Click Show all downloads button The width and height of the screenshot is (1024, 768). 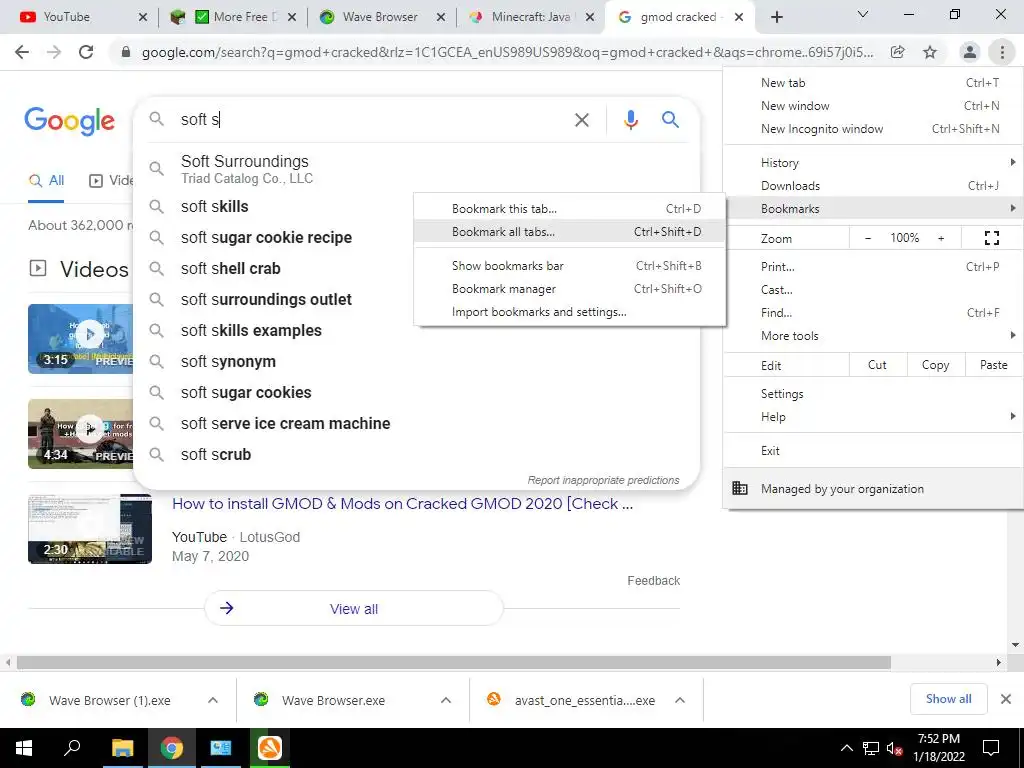click(x=948, y=699)
